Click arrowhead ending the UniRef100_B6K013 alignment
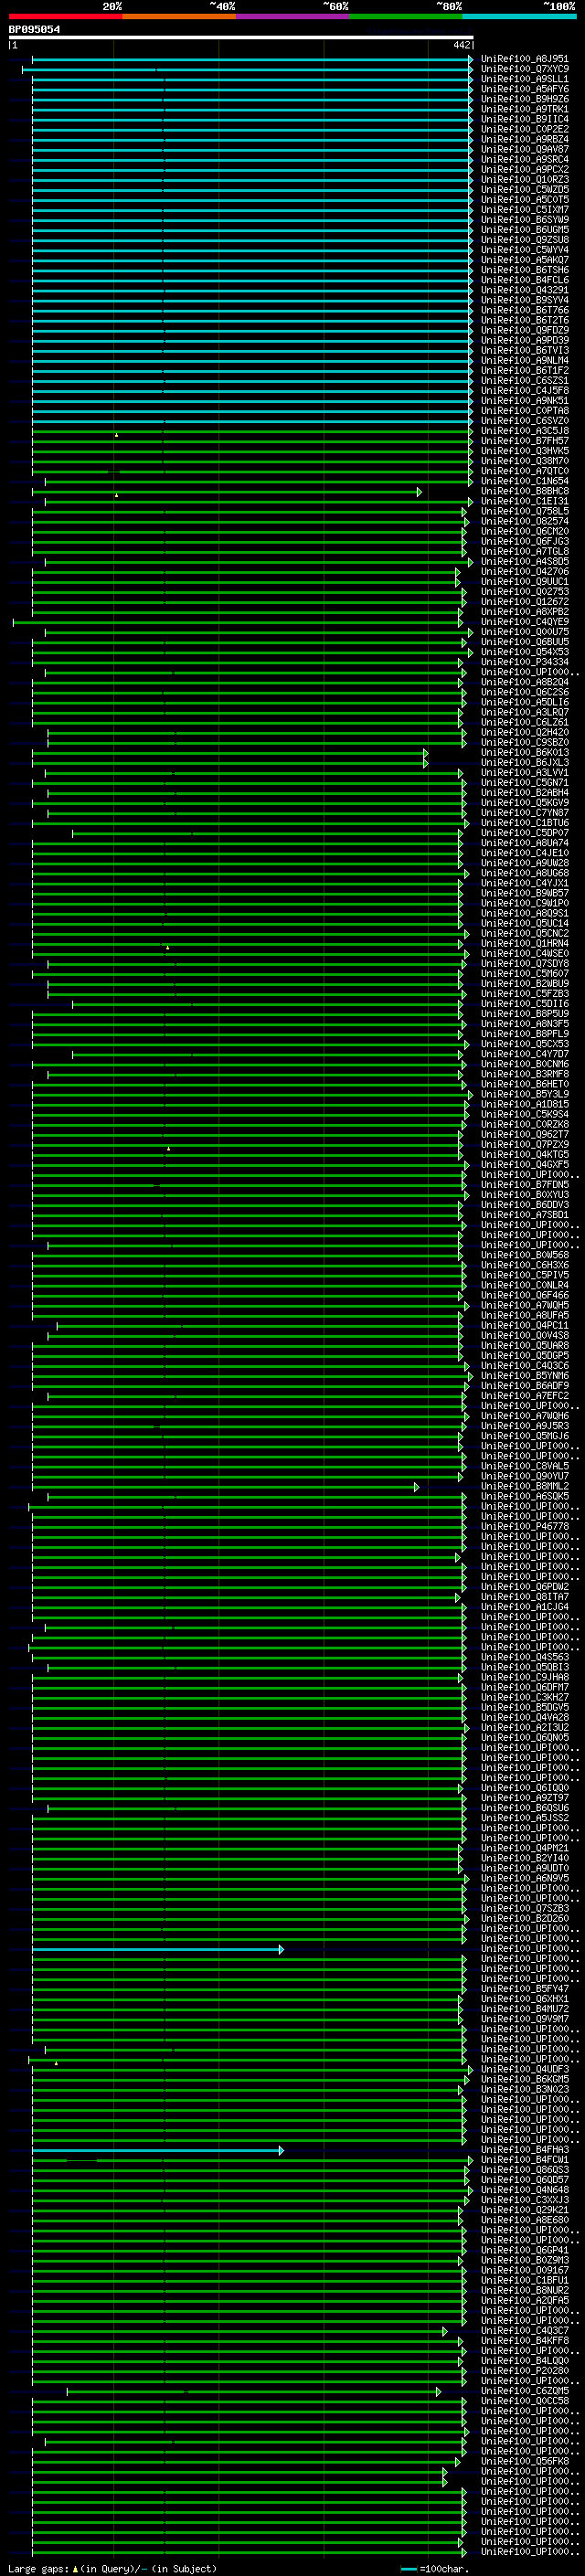 pos(426,753)
